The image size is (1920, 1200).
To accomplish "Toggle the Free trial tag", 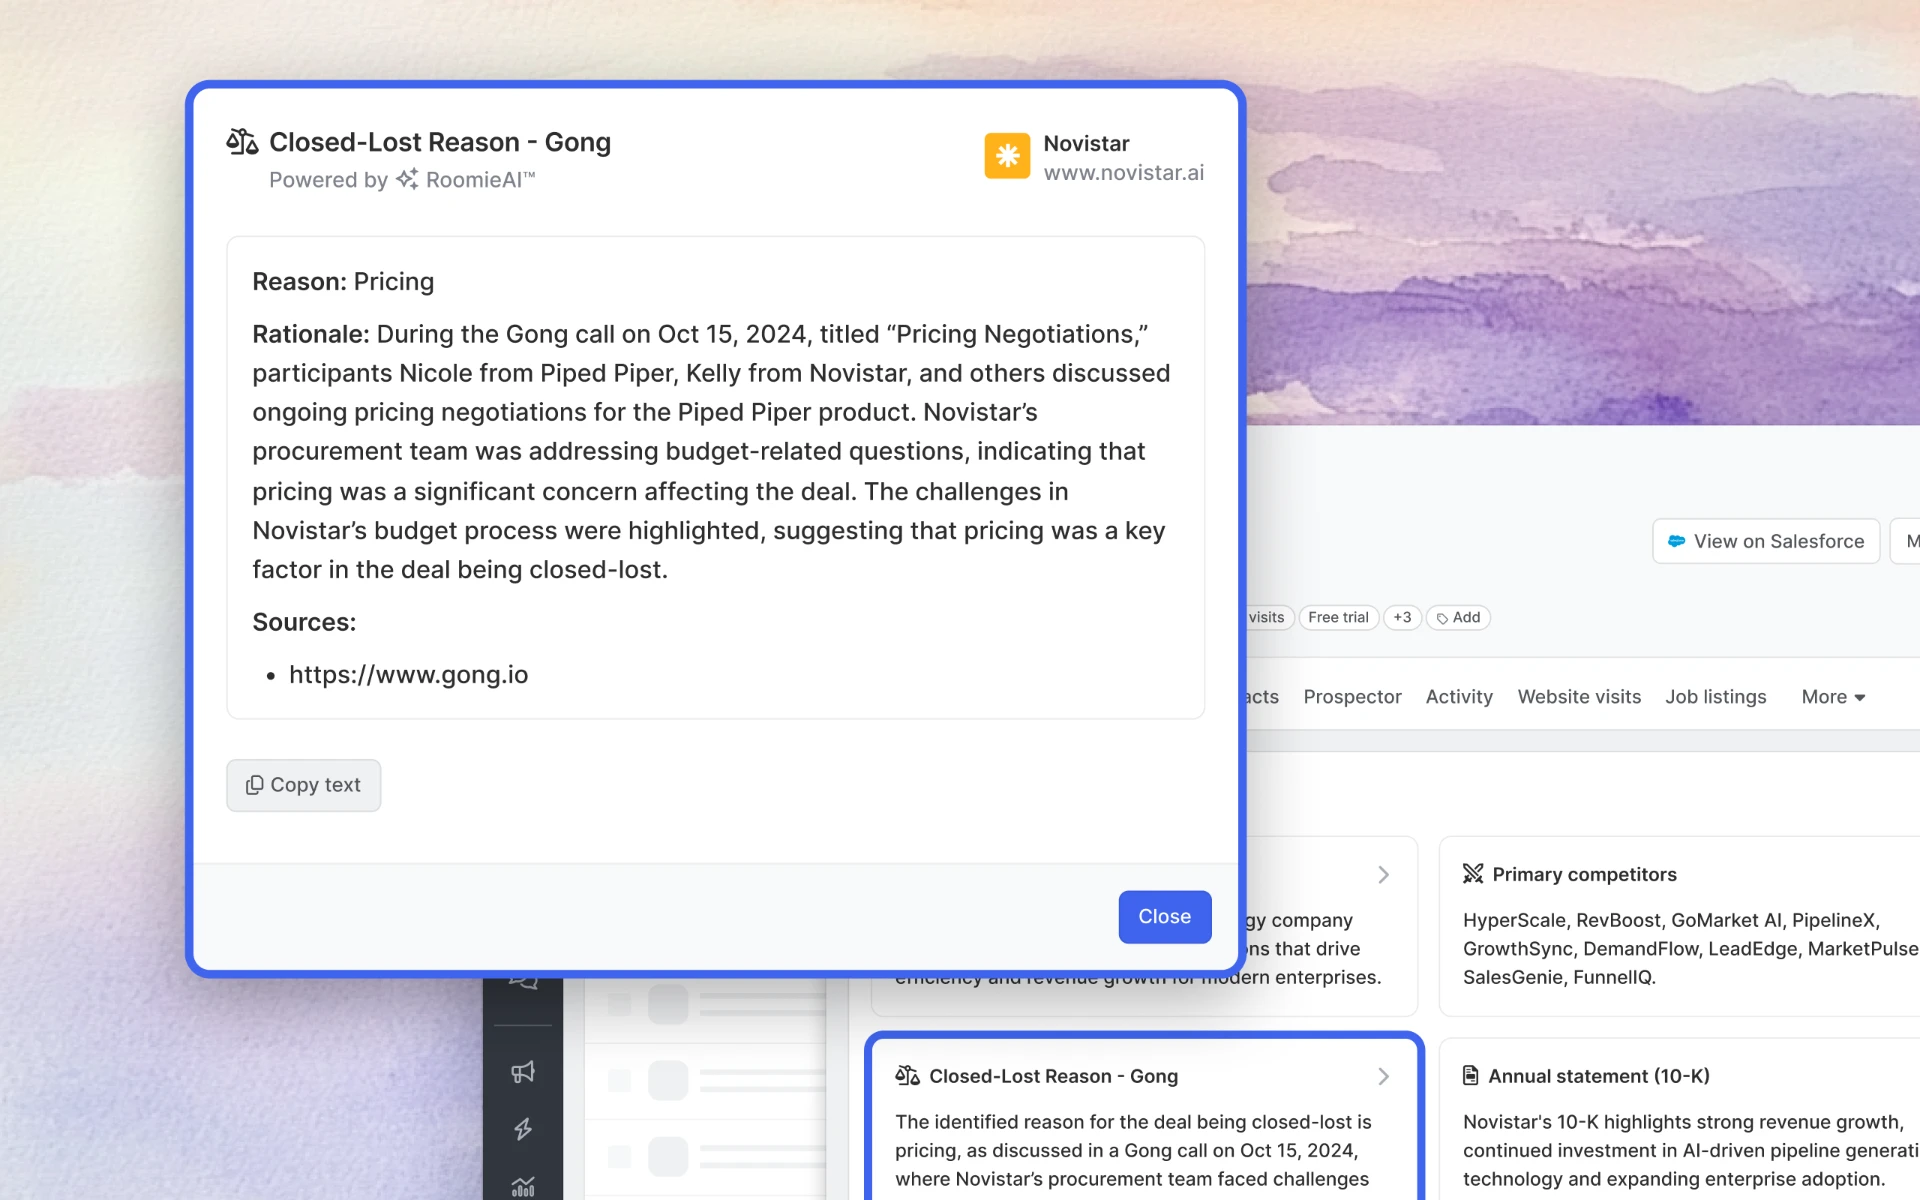I will pyautogui.click(x=1338, y=617).
